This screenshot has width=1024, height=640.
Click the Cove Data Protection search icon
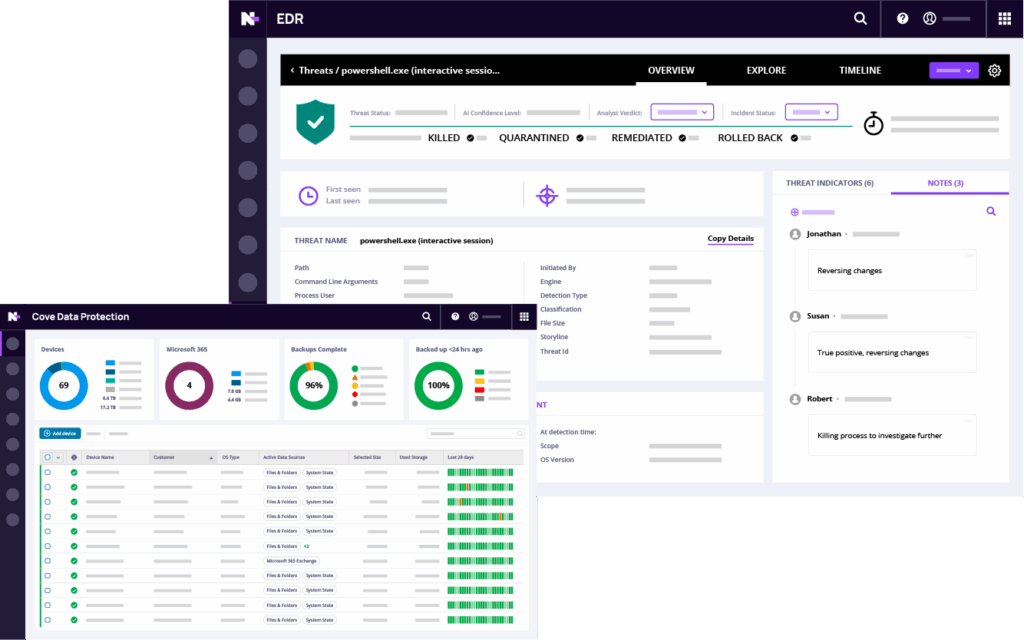pyautogui.click(x=427, y=317)
